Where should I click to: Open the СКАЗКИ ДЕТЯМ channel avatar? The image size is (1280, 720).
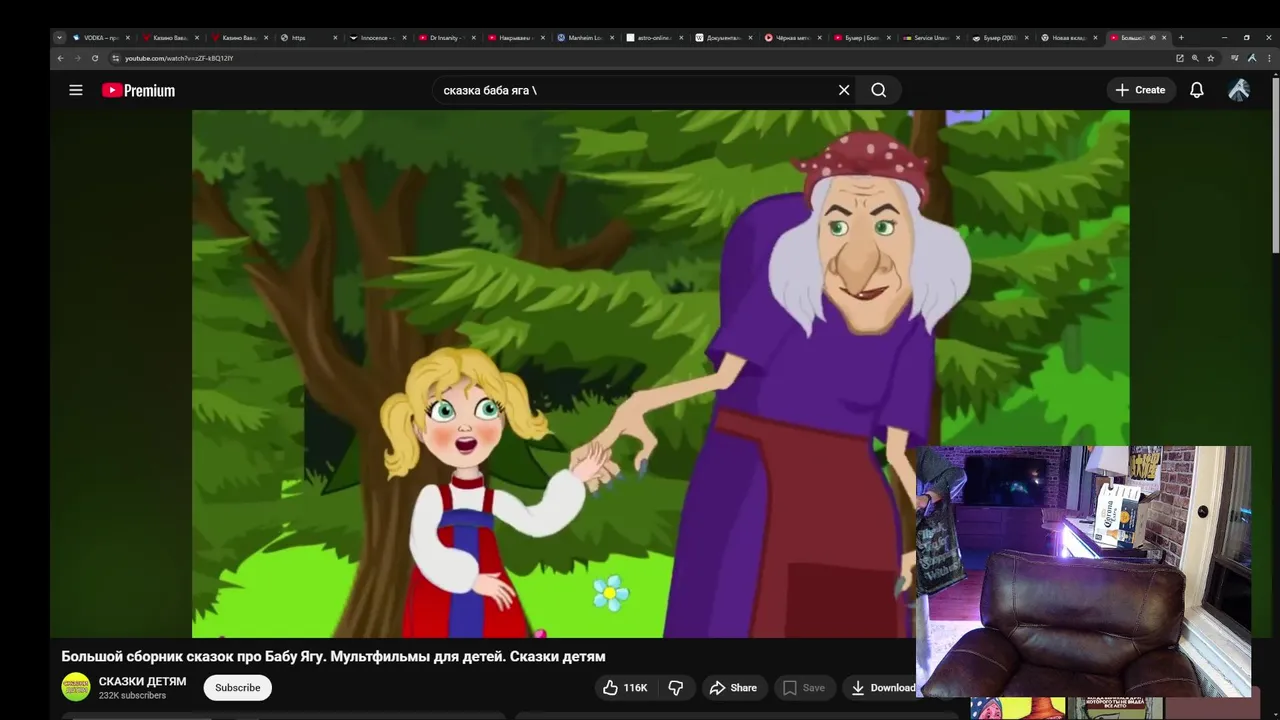point(76,687)
